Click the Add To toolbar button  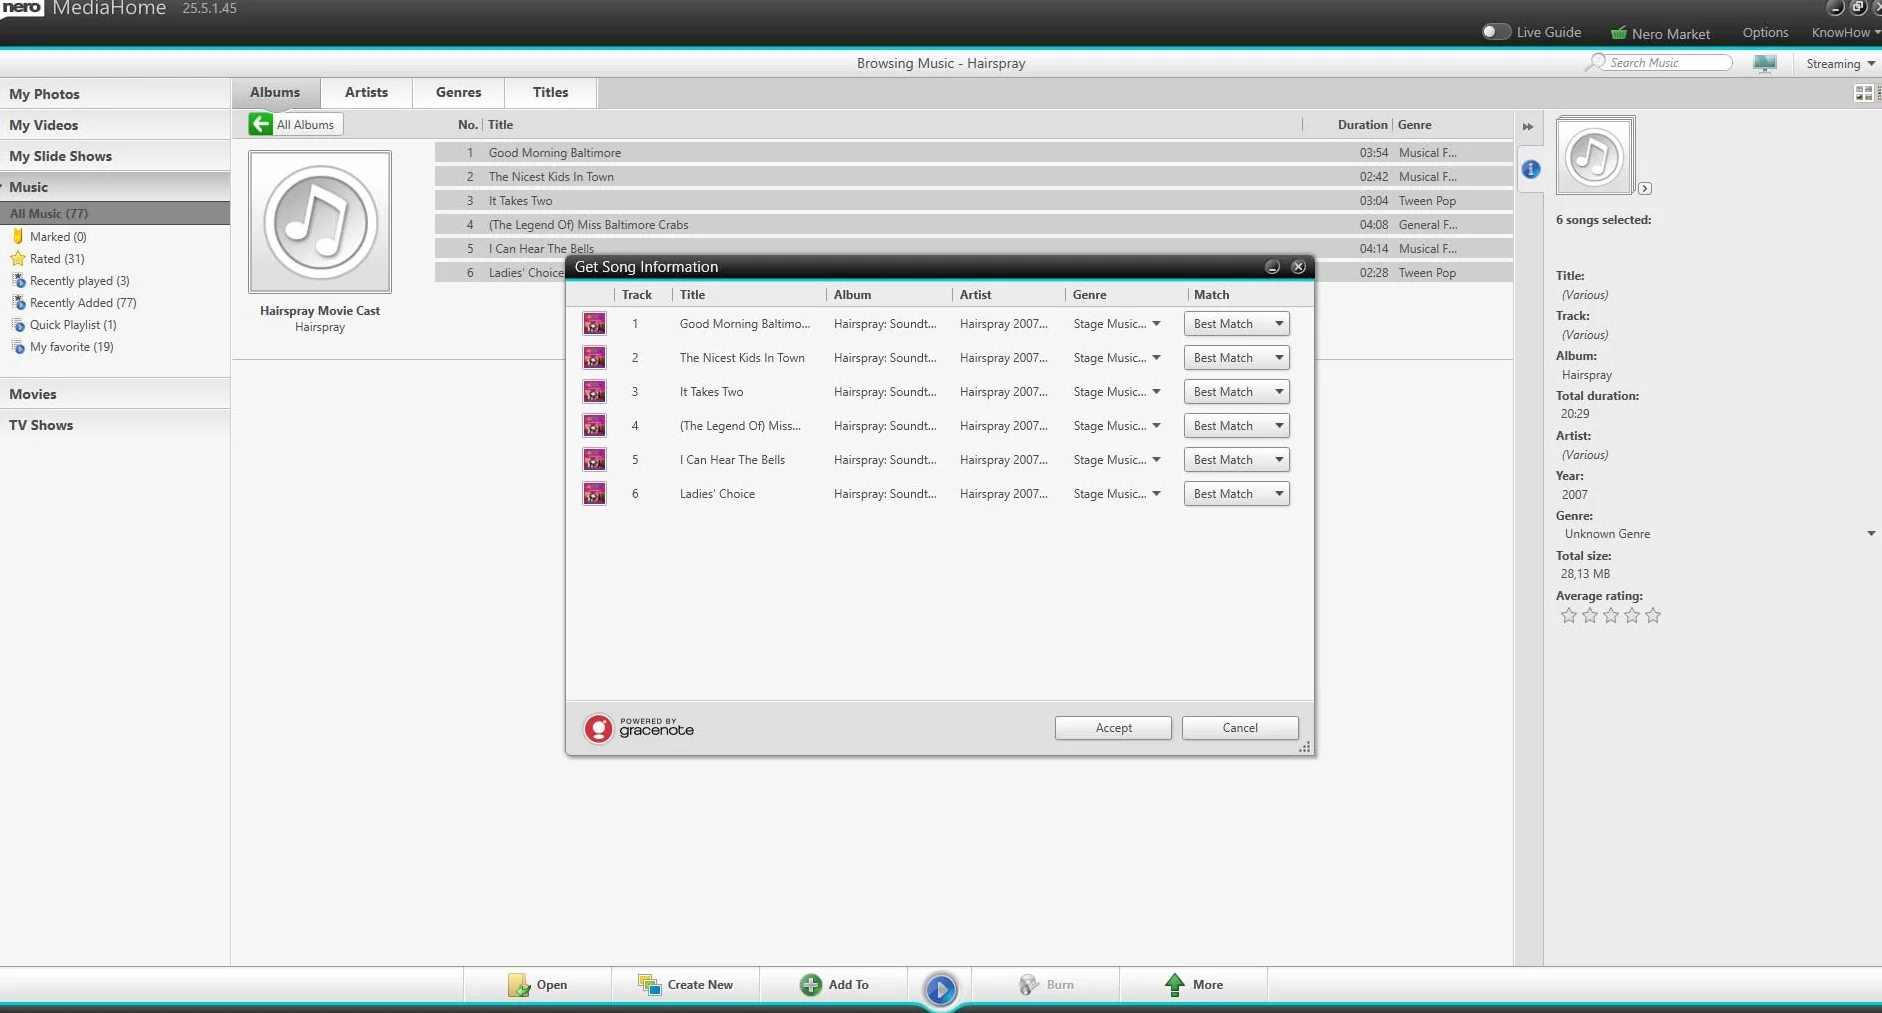(x=833, y=985)
